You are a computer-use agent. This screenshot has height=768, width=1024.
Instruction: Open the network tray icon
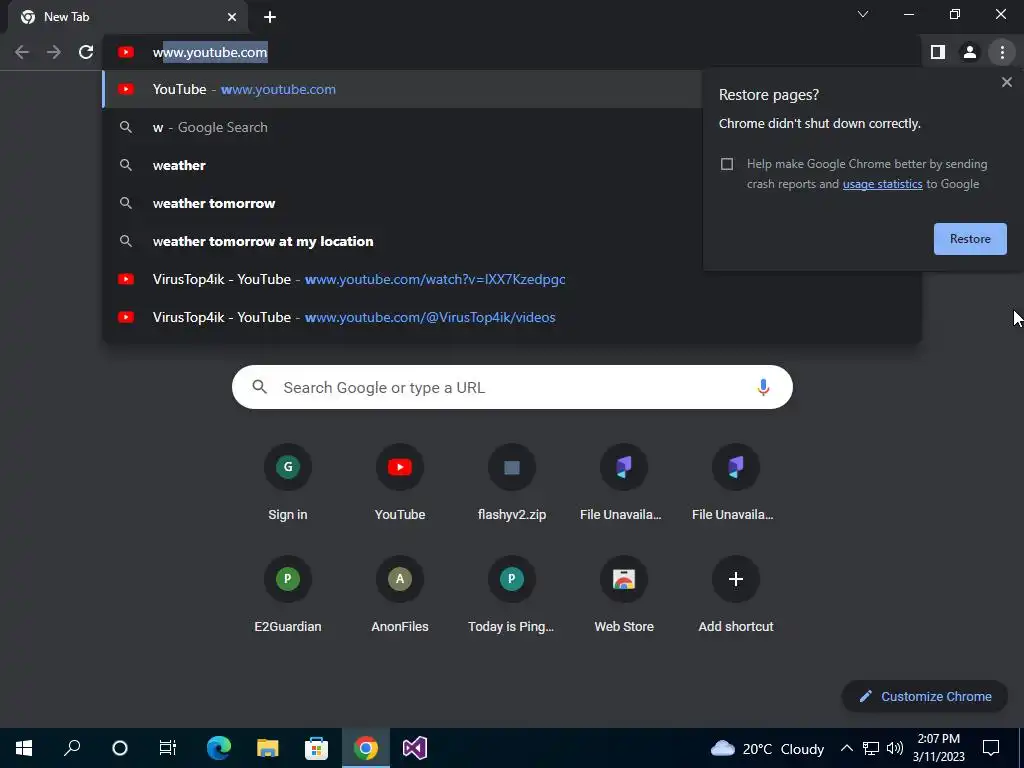point(871,748)
